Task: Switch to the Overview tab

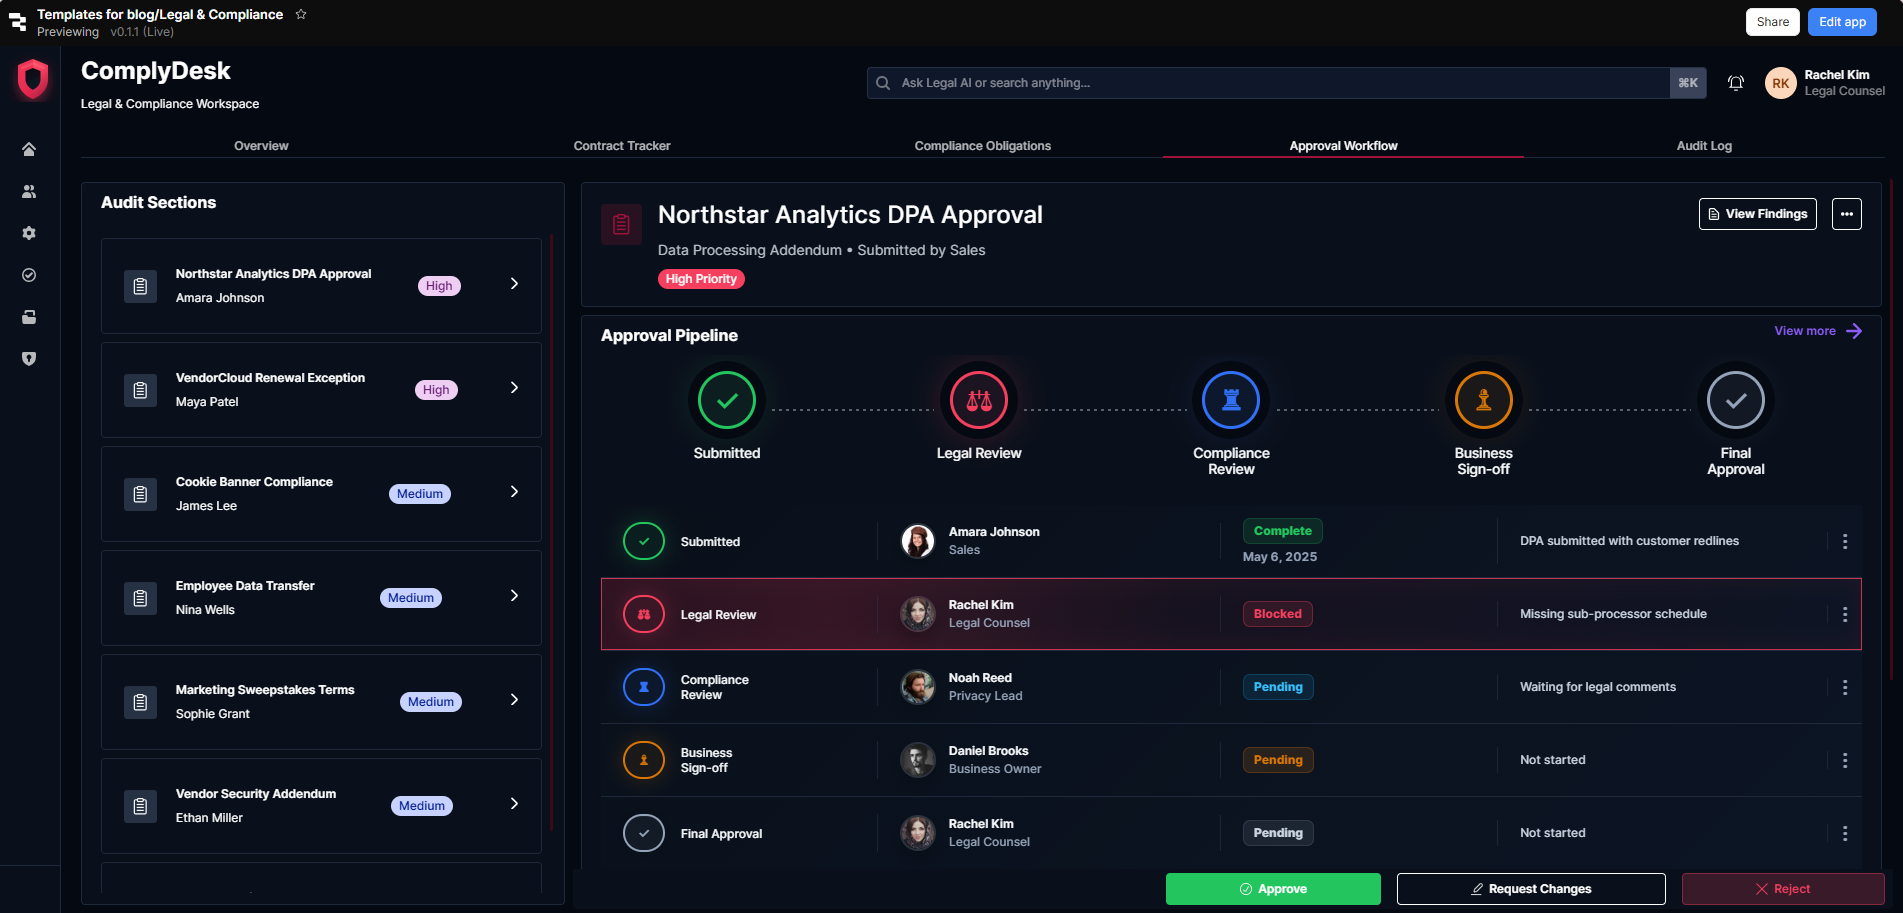Action: [x=261, y=146]
